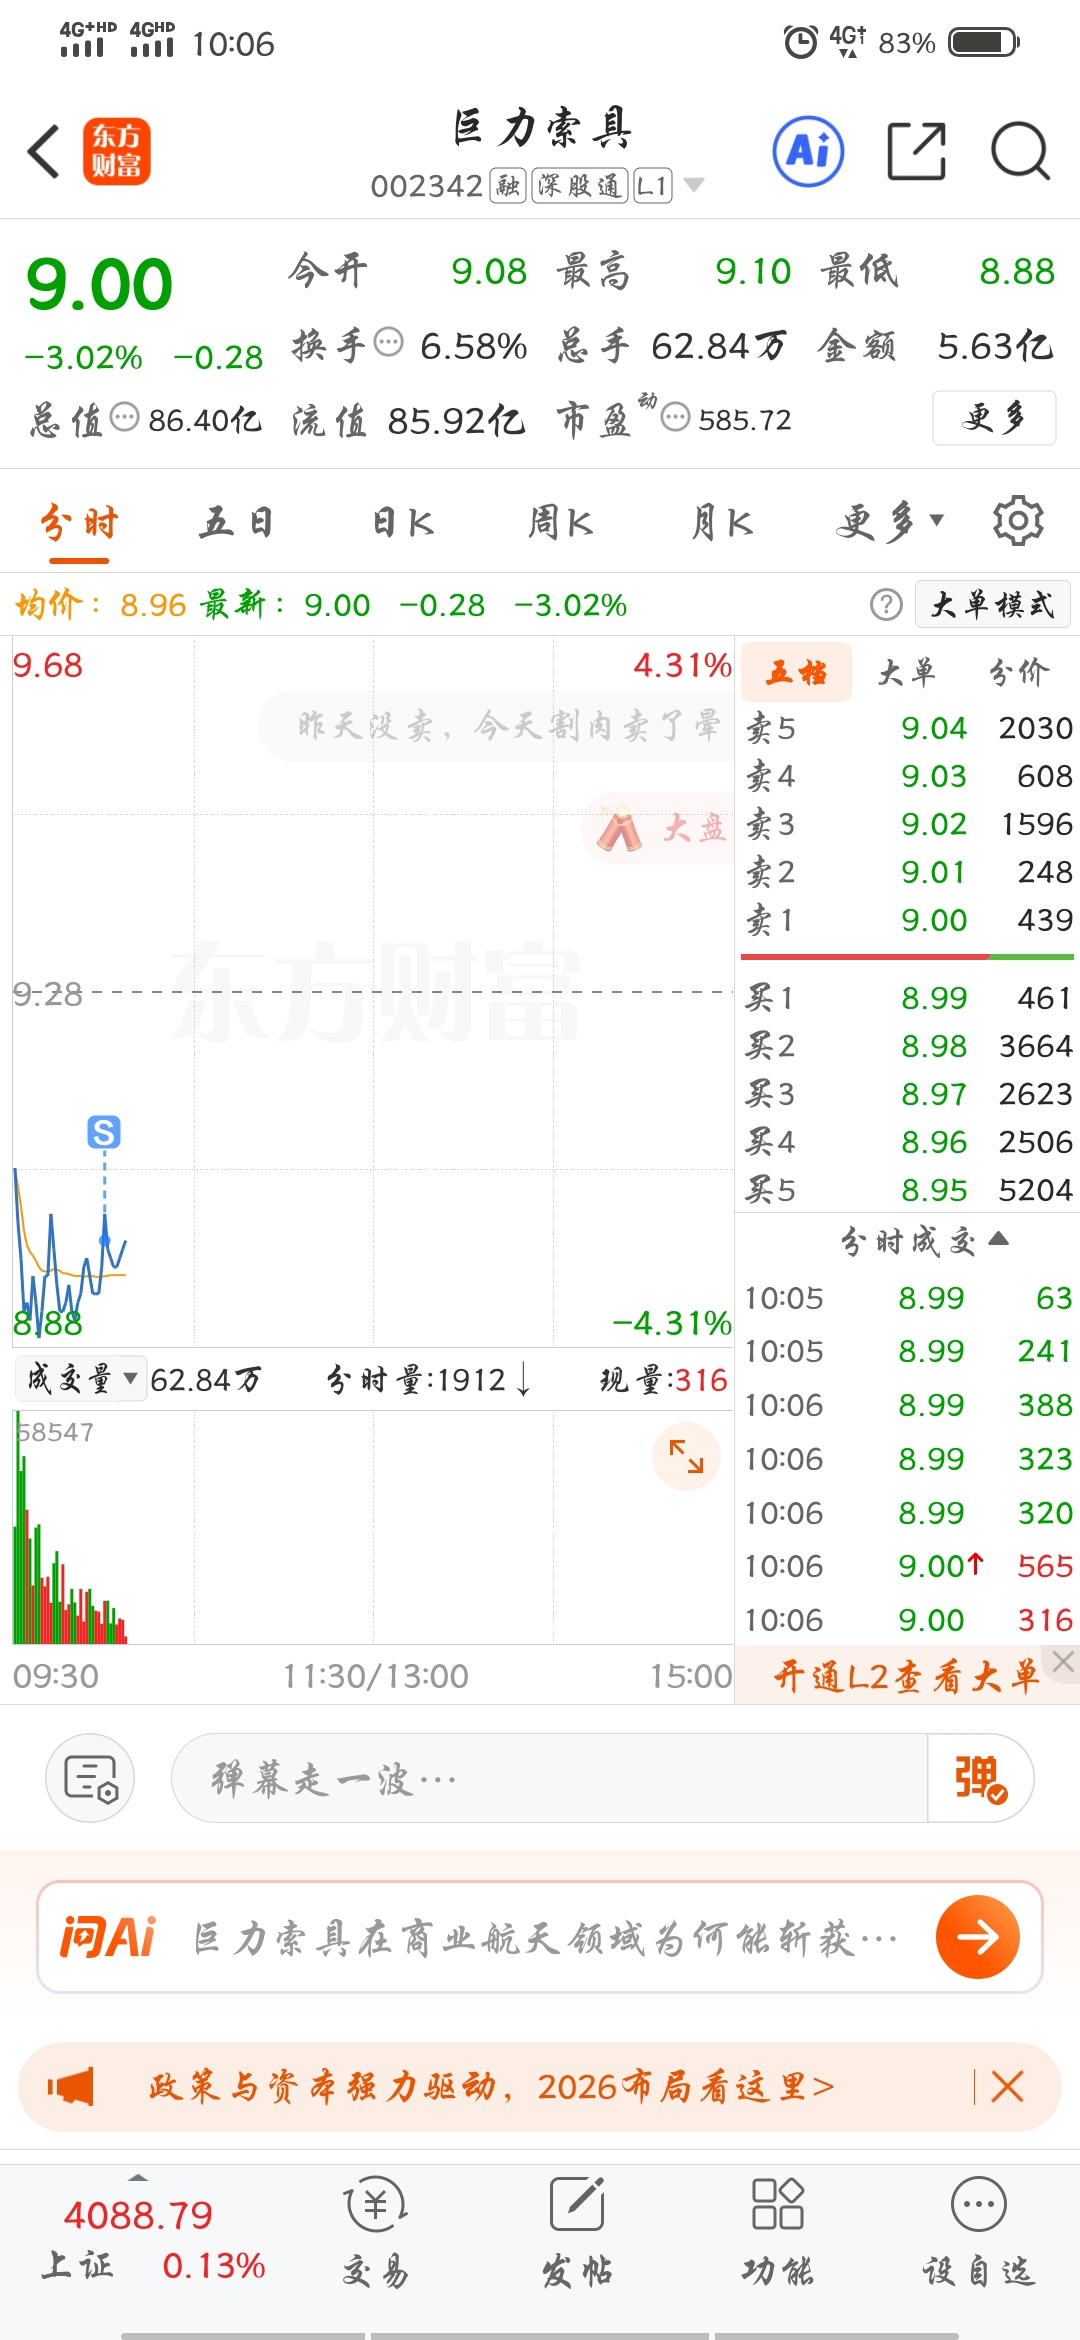Tap help question mark icon
The width and height of the screenshot is (1080, 2340).
tap(886, 605)
